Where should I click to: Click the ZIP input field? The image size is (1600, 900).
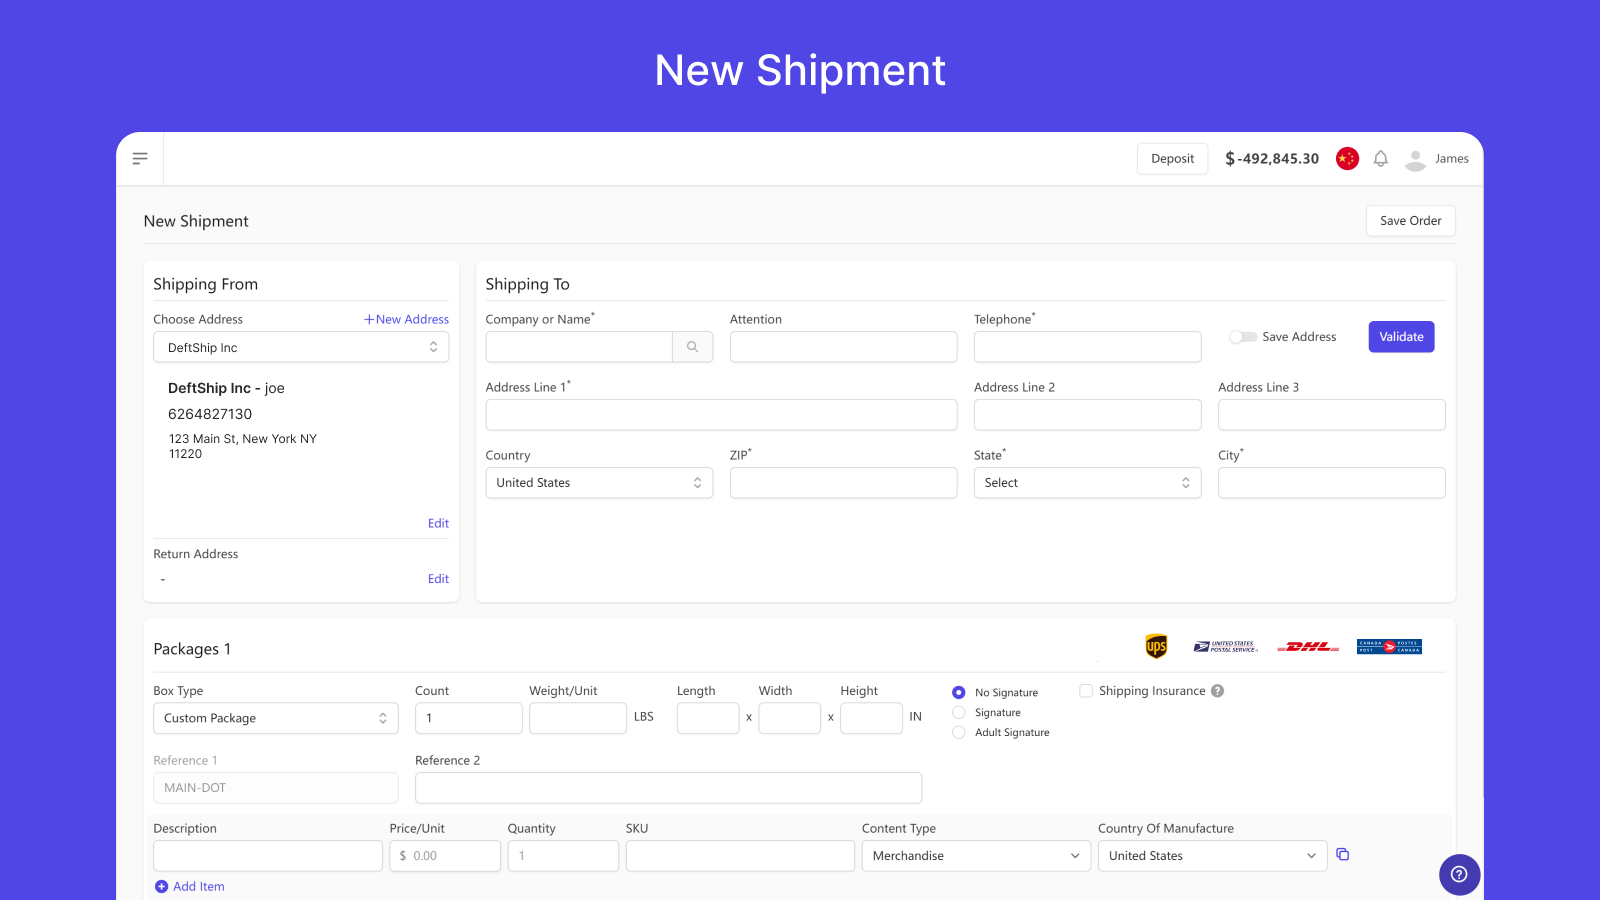[x=843, y=483]
